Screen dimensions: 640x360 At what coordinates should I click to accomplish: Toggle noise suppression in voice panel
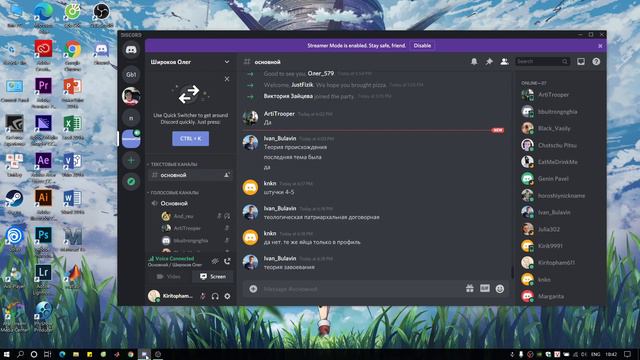tap(215, 261)
